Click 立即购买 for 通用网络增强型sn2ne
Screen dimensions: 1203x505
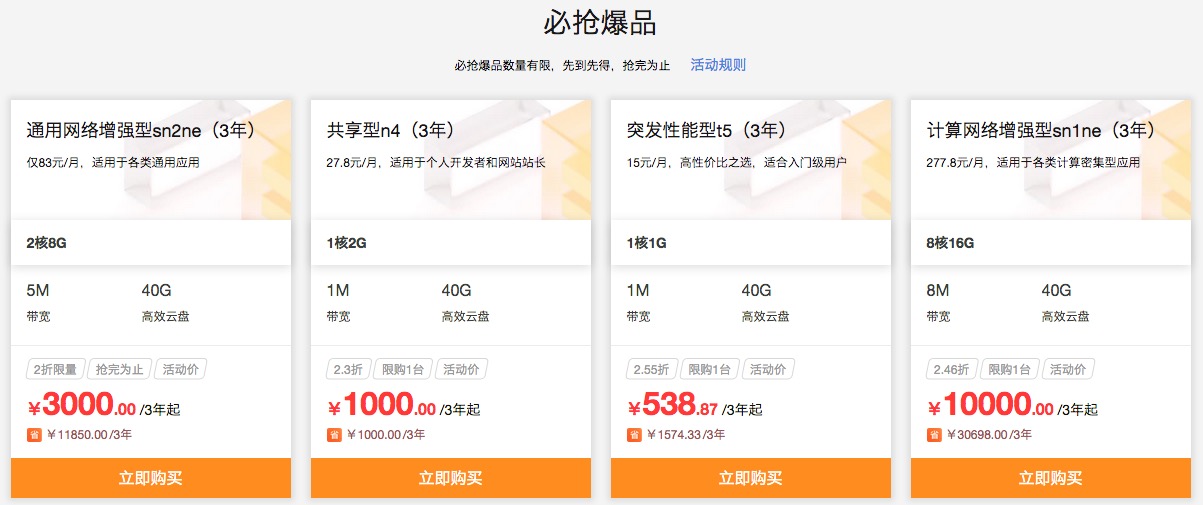pyautogui.click(x=151, y=478)
